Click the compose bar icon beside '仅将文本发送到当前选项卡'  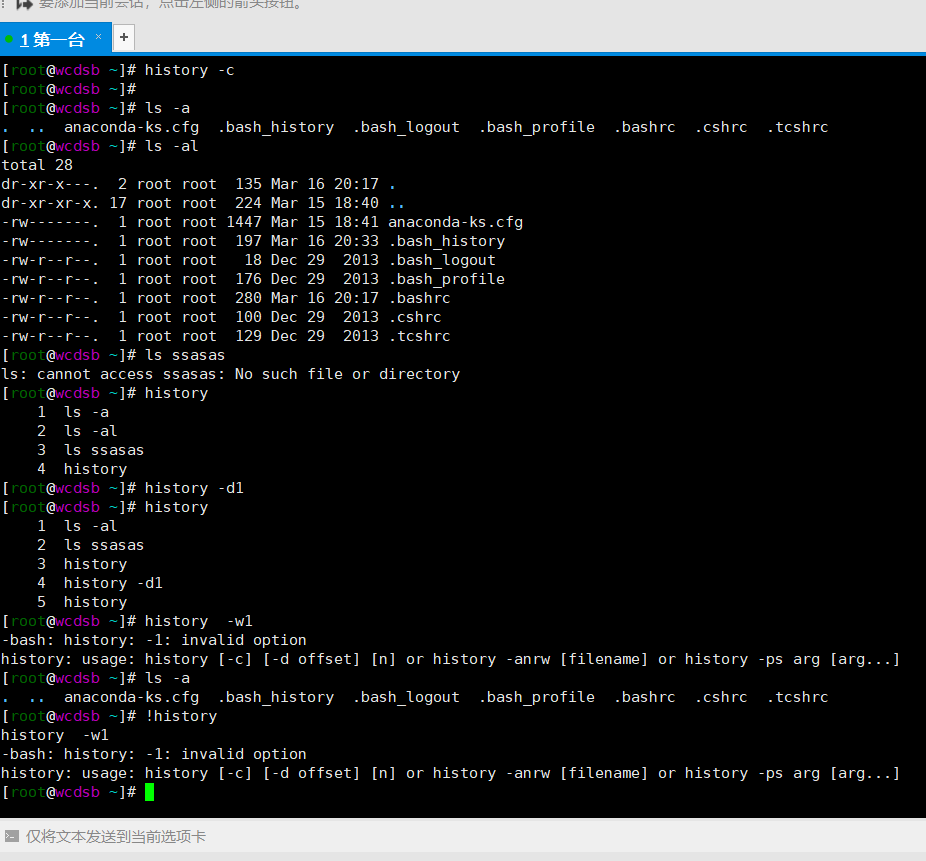tap(11, 836)
